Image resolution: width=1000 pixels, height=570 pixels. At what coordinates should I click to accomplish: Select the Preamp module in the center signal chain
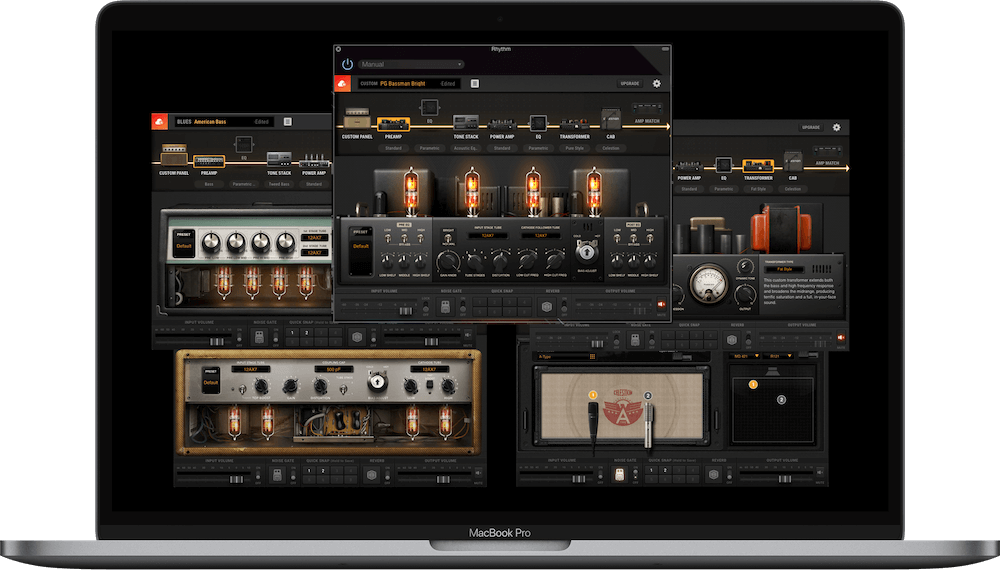point(392,122)
